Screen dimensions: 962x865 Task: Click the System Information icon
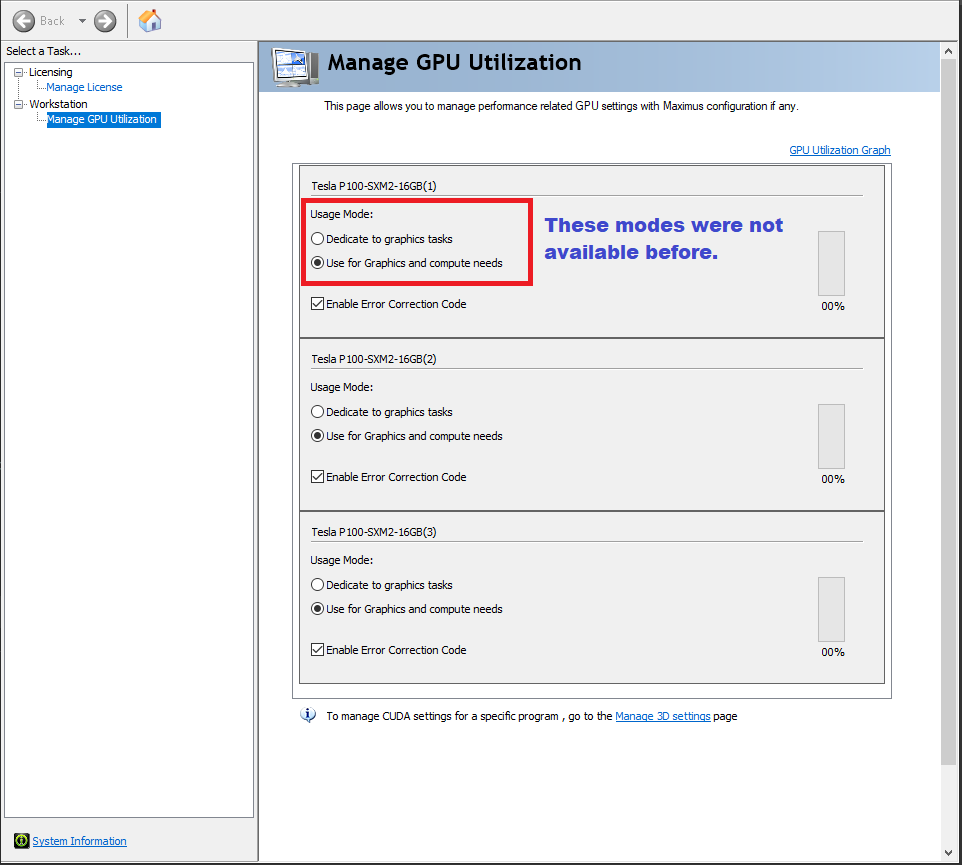coord(21,840)
